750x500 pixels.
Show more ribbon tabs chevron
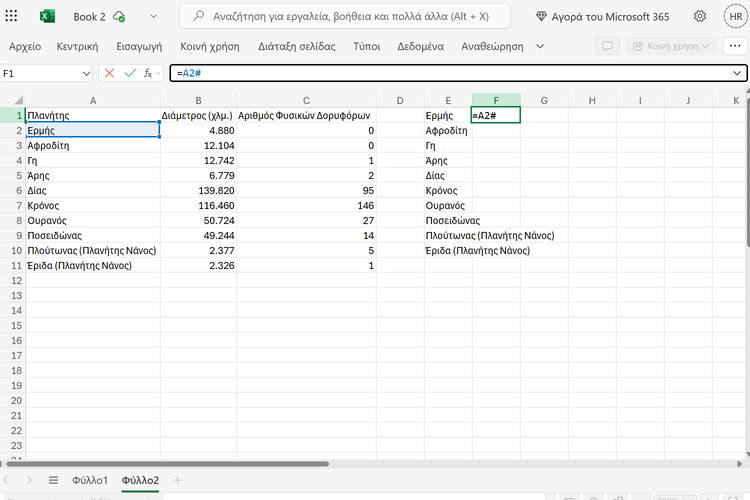(x=540, y=46)
